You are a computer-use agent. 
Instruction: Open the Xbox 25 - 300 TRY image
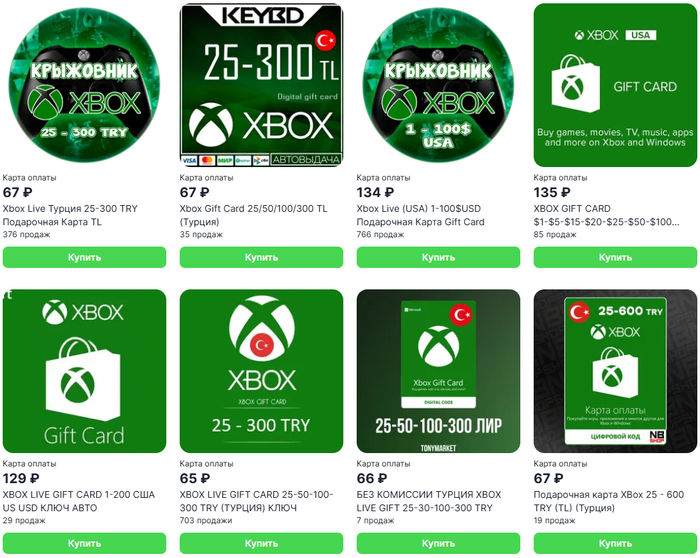click(262, 371)
